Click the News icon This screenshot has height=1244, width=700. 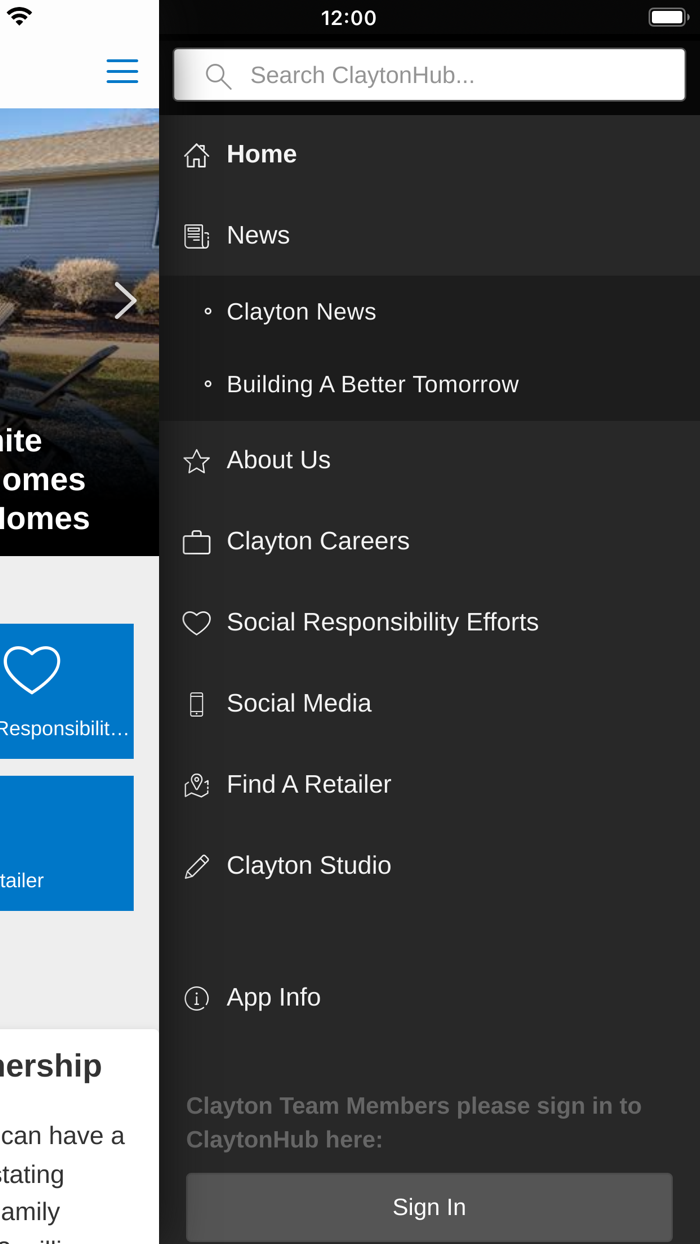pyautogui.click(x=196, y=234)
